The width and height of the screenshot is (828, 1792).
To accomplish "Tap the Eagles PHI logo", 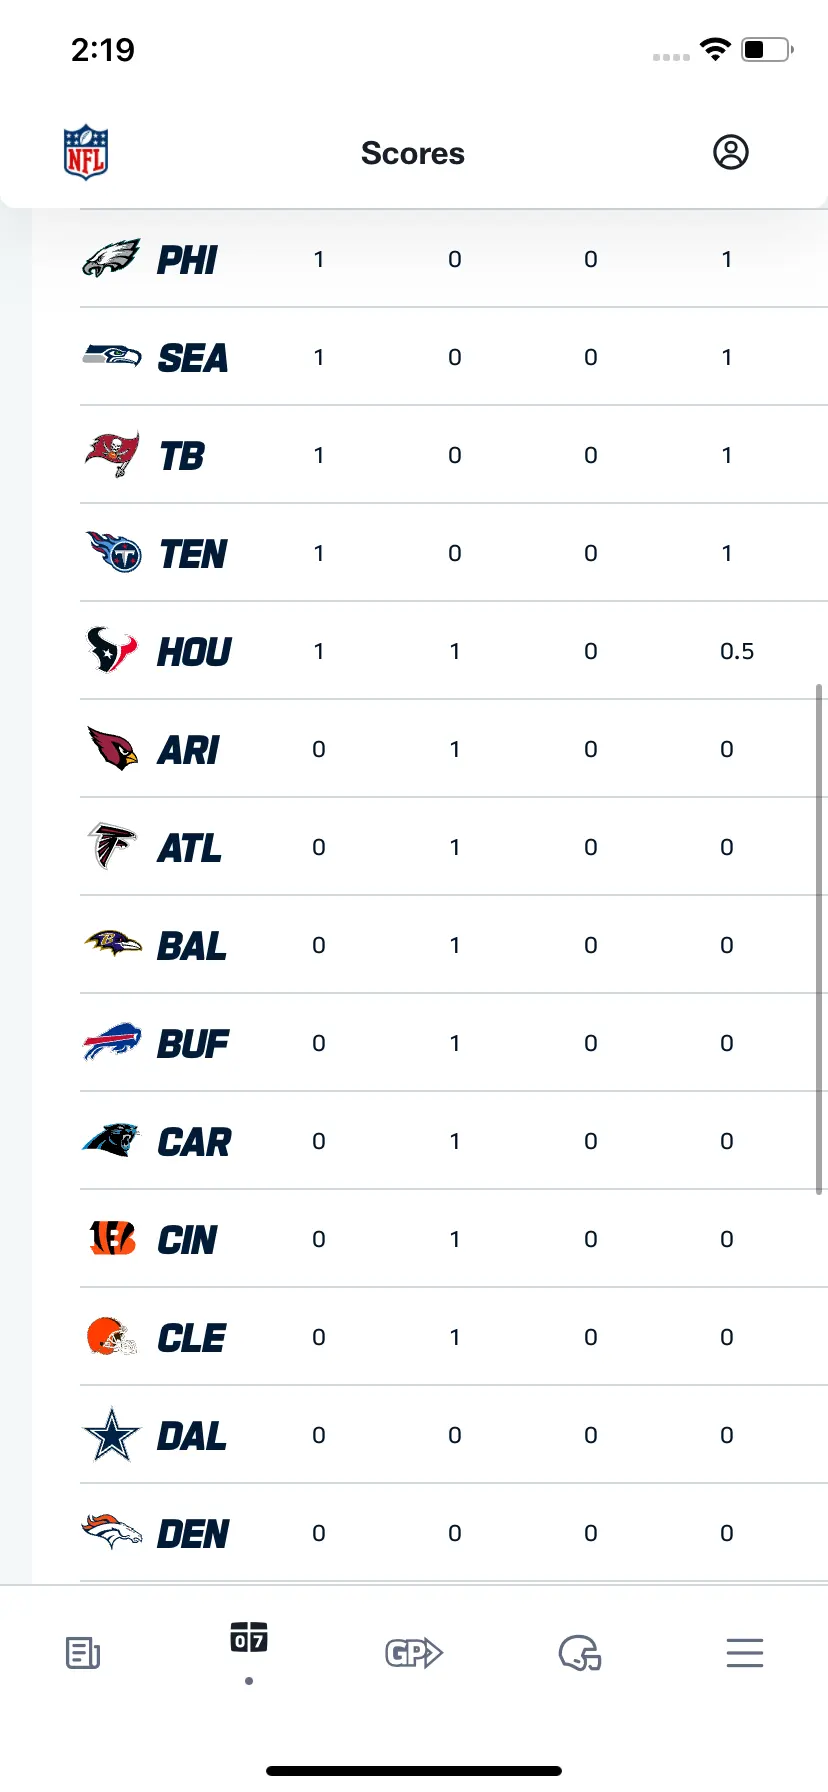I will (111, 259).
